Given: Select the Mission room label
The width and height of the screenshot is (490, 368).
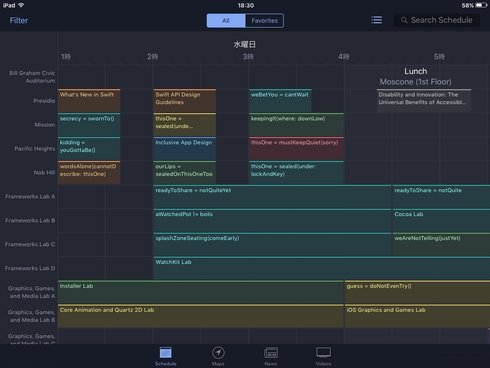Looking at the screenshot, I should 45,125.
